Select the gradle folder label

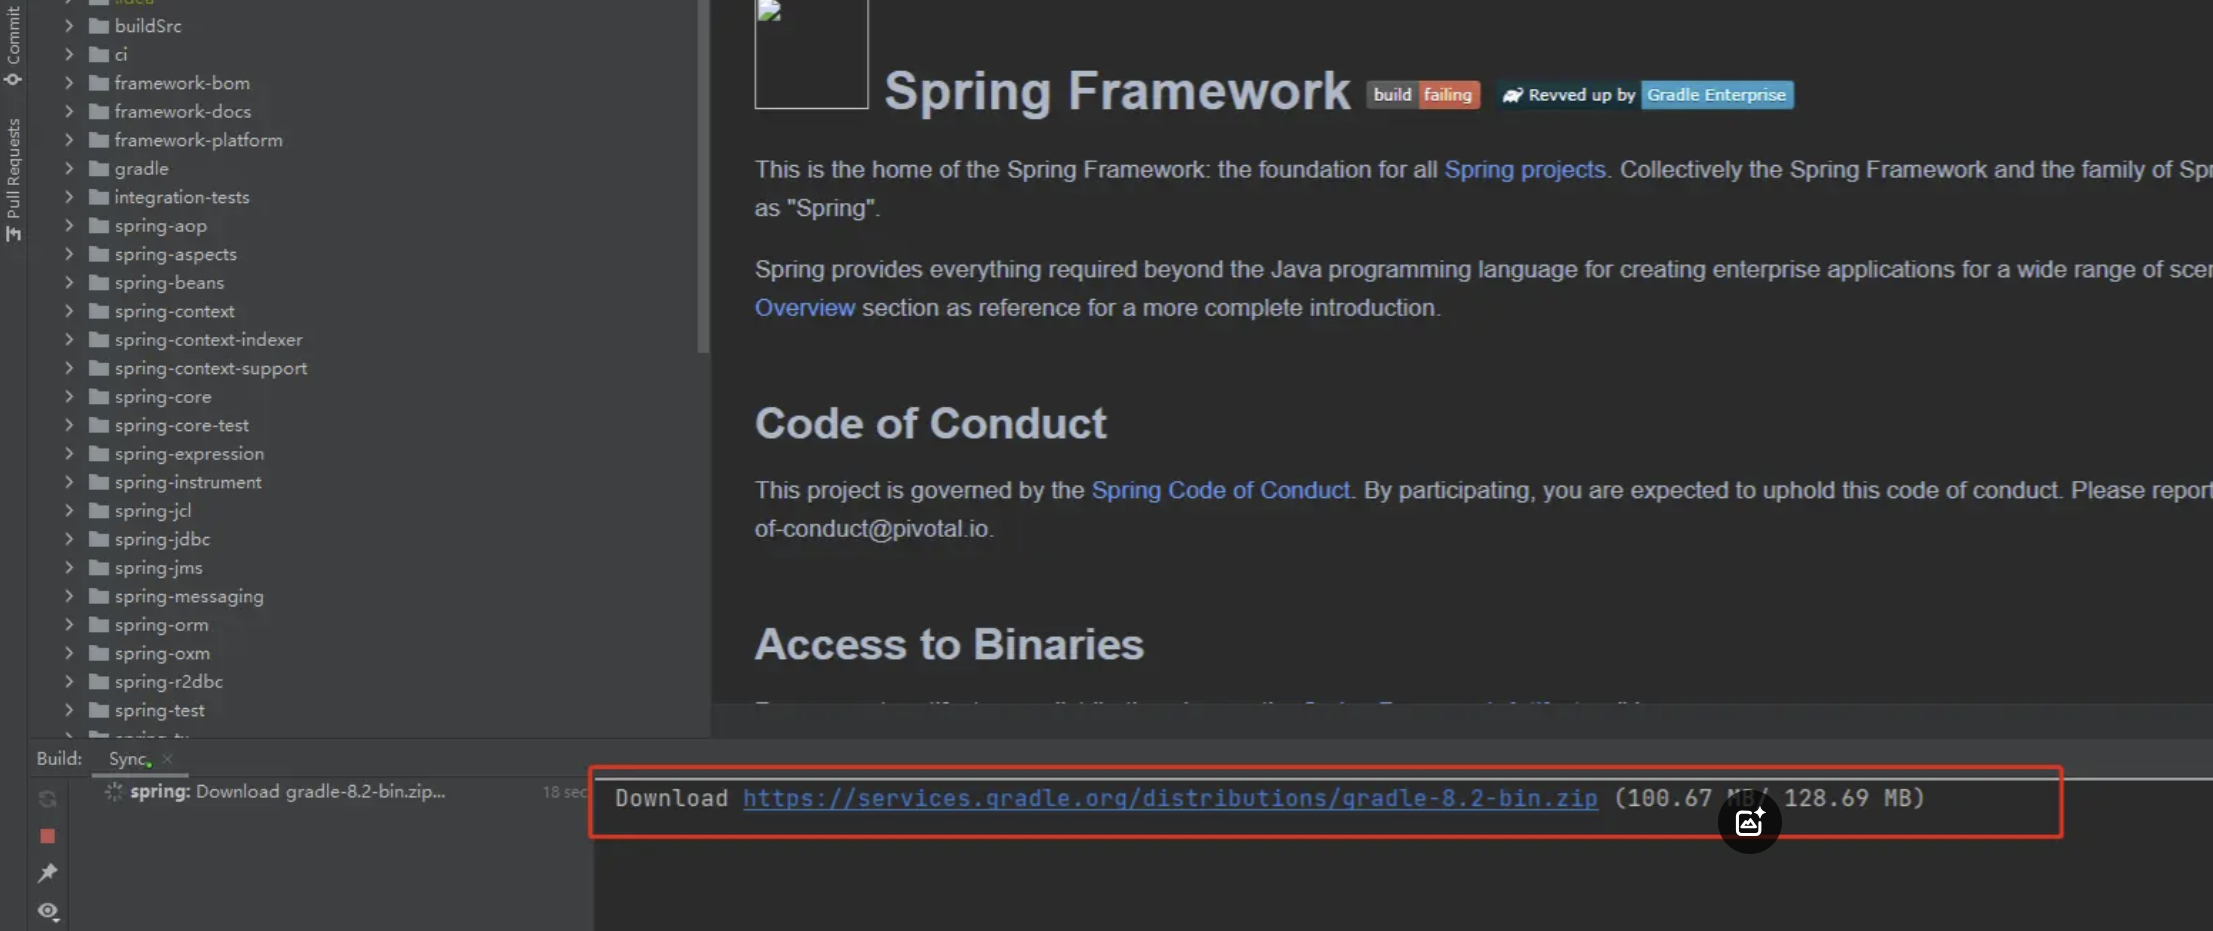click(141, 168)
